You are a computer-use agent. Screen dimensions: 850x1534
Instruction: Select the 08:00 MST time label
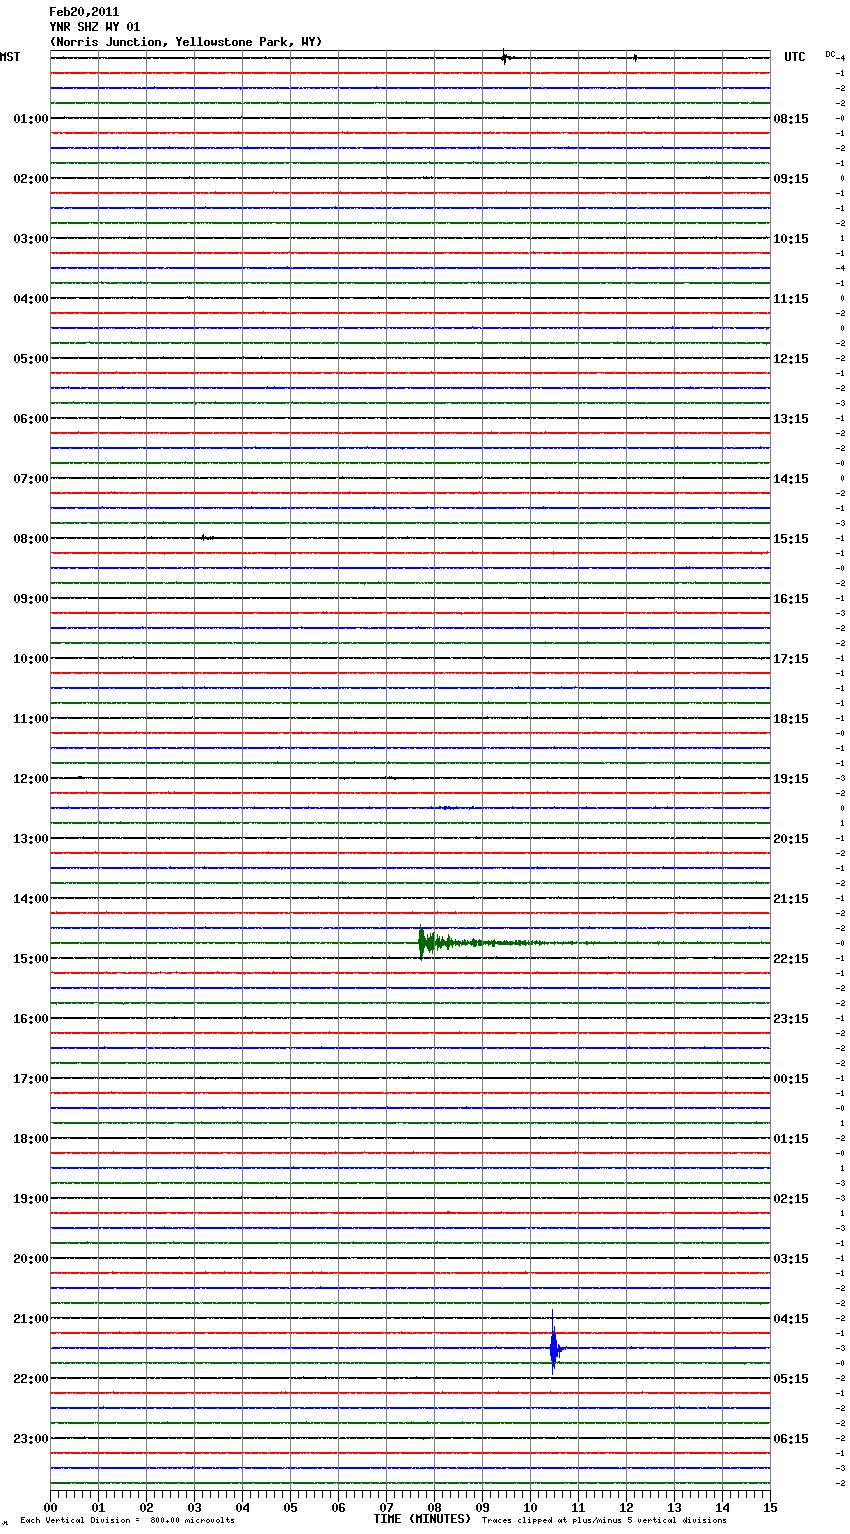pyautogui.click(x=31, y=539)
